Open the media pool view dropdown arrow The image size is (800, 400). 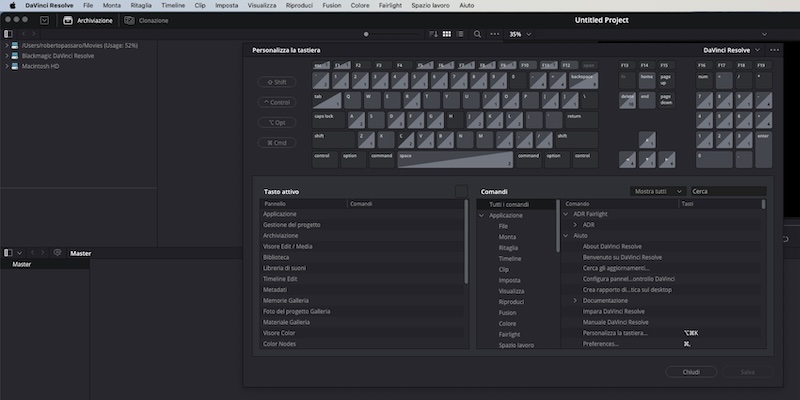[19, 253]
